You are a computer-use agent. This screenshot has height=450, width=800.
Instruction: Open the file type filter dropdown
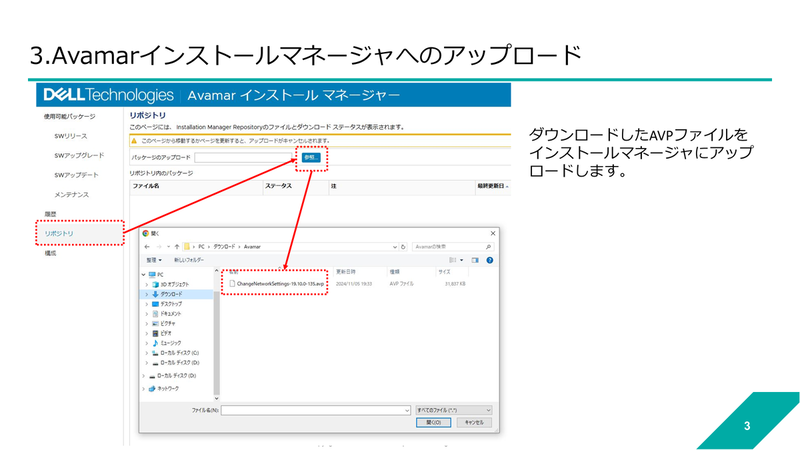point(488,410)
